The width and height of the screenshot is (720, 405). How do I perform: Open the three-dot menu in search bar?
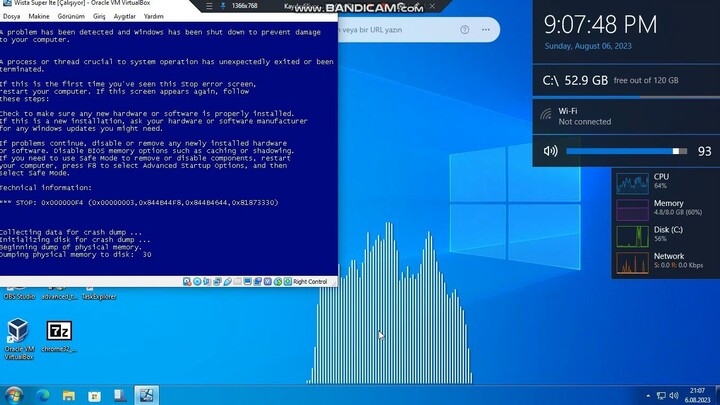tap(486, 30)
